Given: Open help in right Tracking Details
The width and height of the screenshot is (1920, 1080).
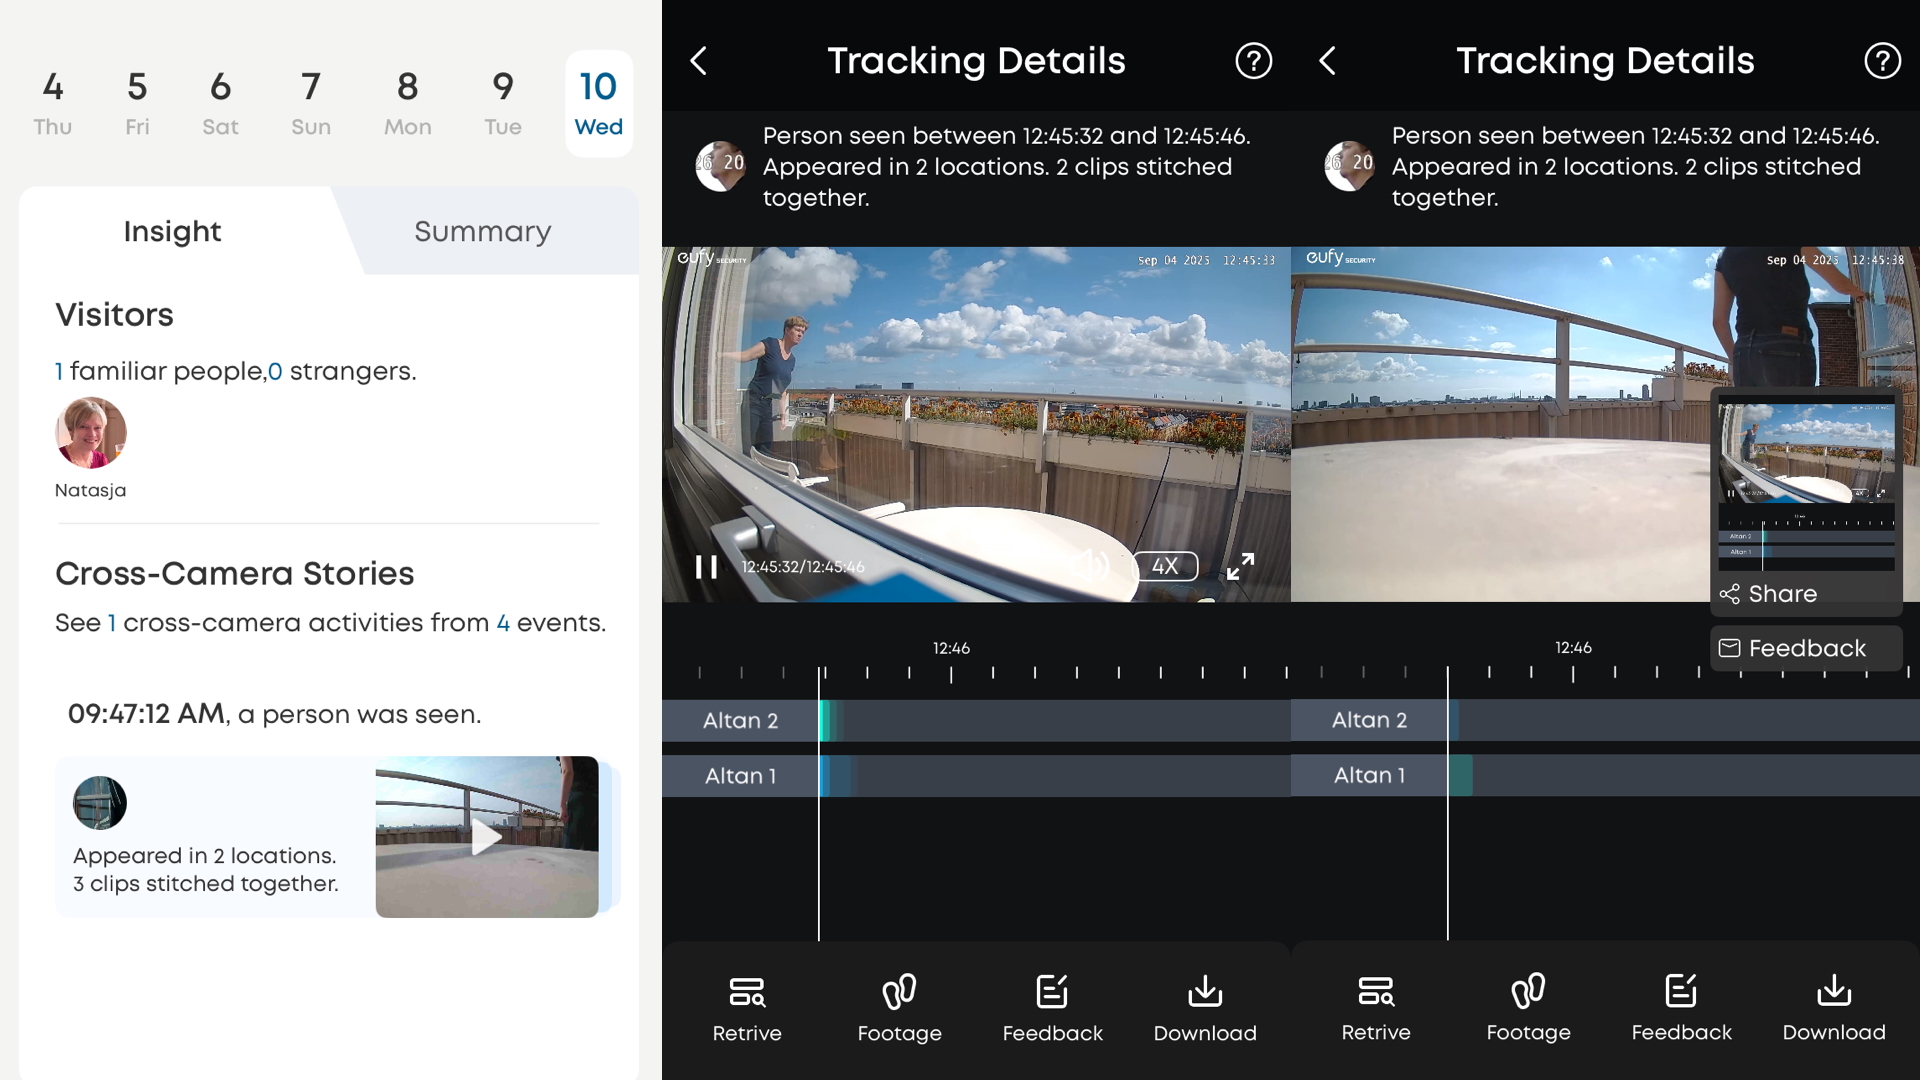Looking at the screenshot, I should (x=1882, y=61).
